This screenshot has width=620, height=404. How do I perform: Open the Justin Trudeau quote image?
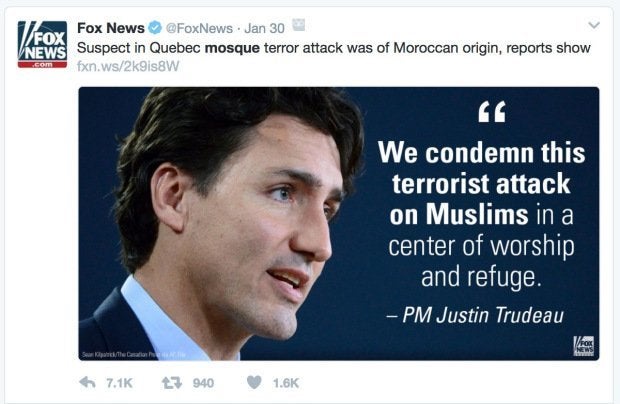click(x=339, y=223)
